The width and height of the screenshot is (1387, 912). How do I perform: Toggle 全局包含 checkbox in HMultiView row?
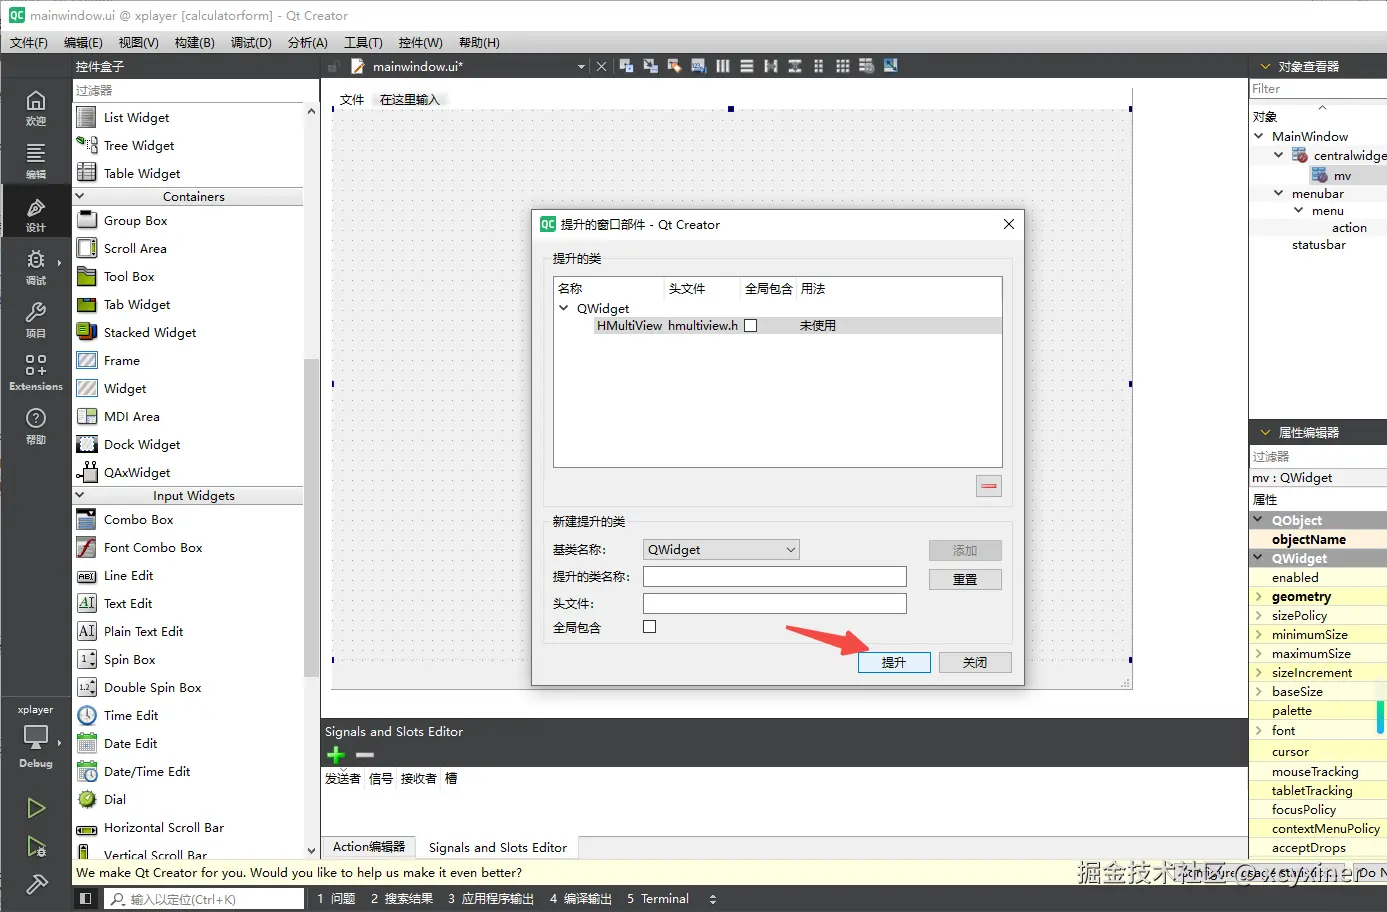751,326
